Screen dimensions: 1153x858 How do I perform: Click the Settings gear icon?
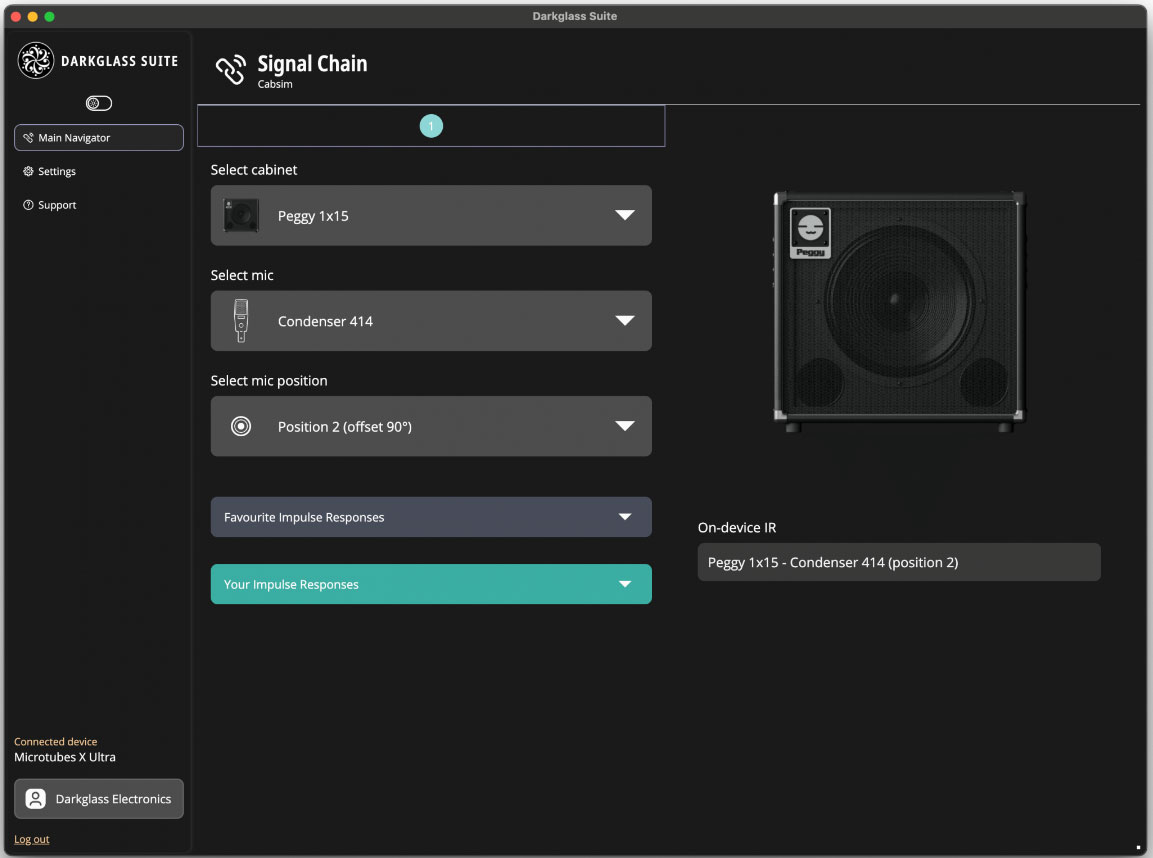28,171
